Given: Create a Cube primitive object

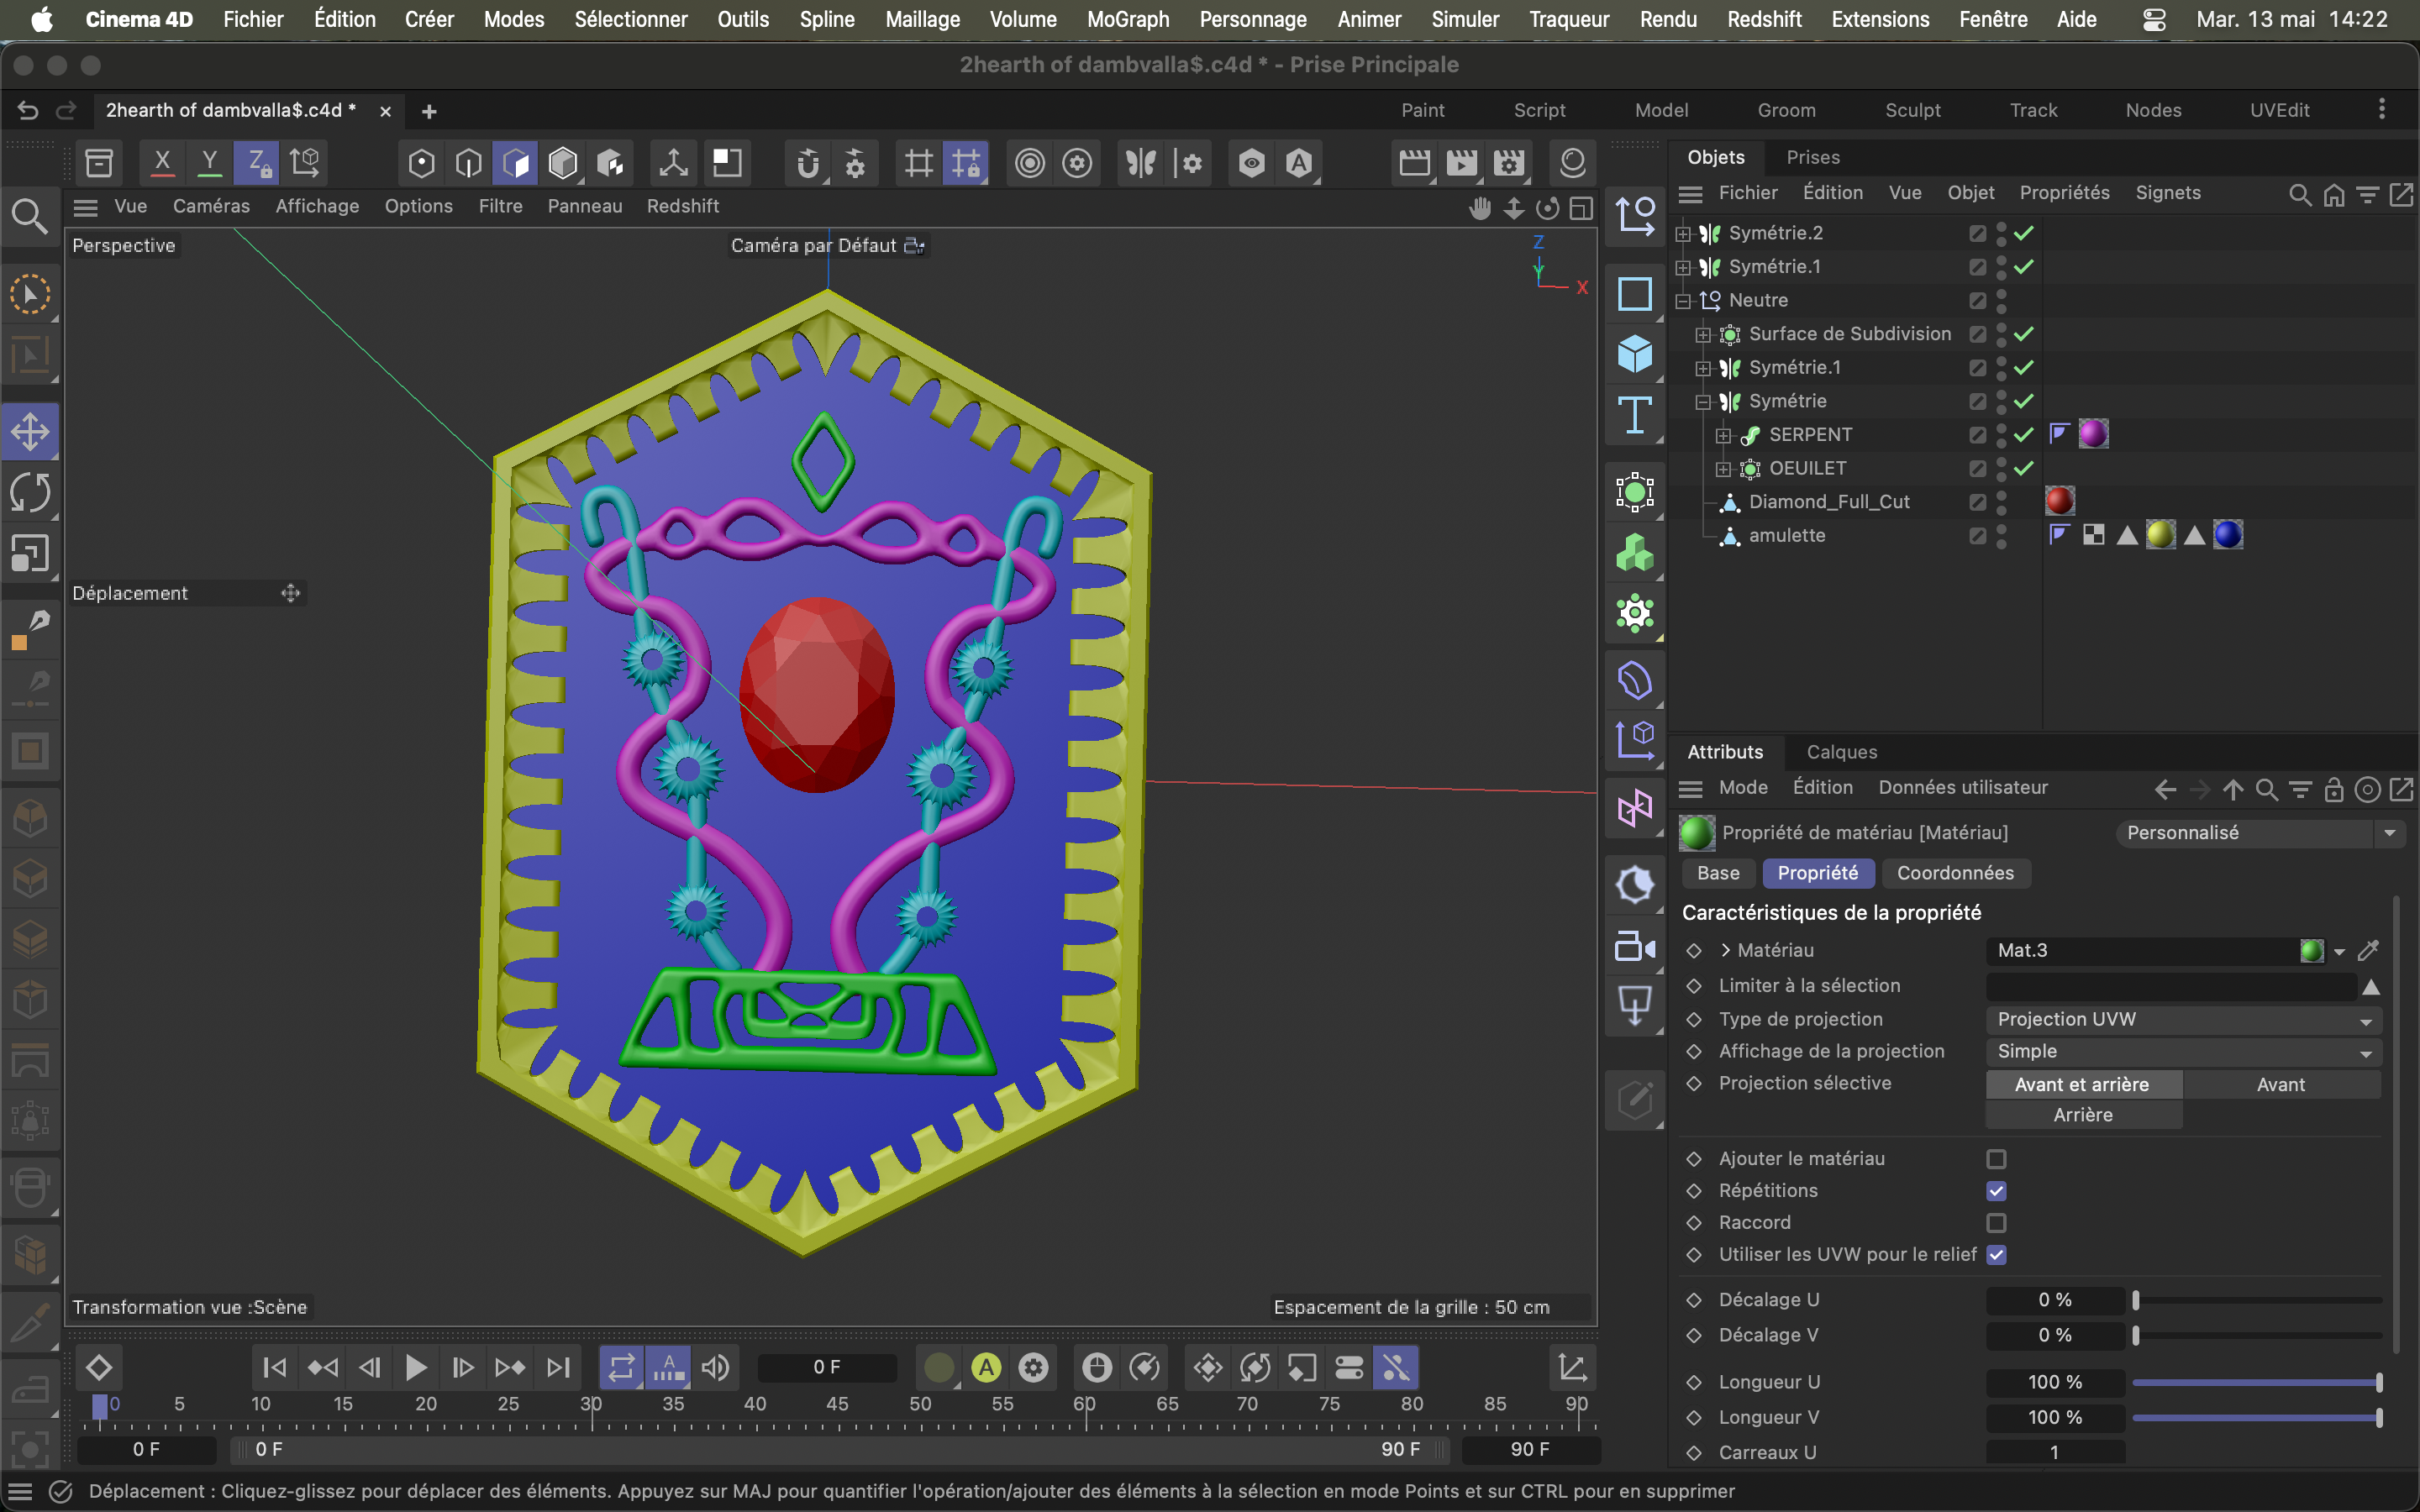Looking at the screenshot, I should [1635, 353].
